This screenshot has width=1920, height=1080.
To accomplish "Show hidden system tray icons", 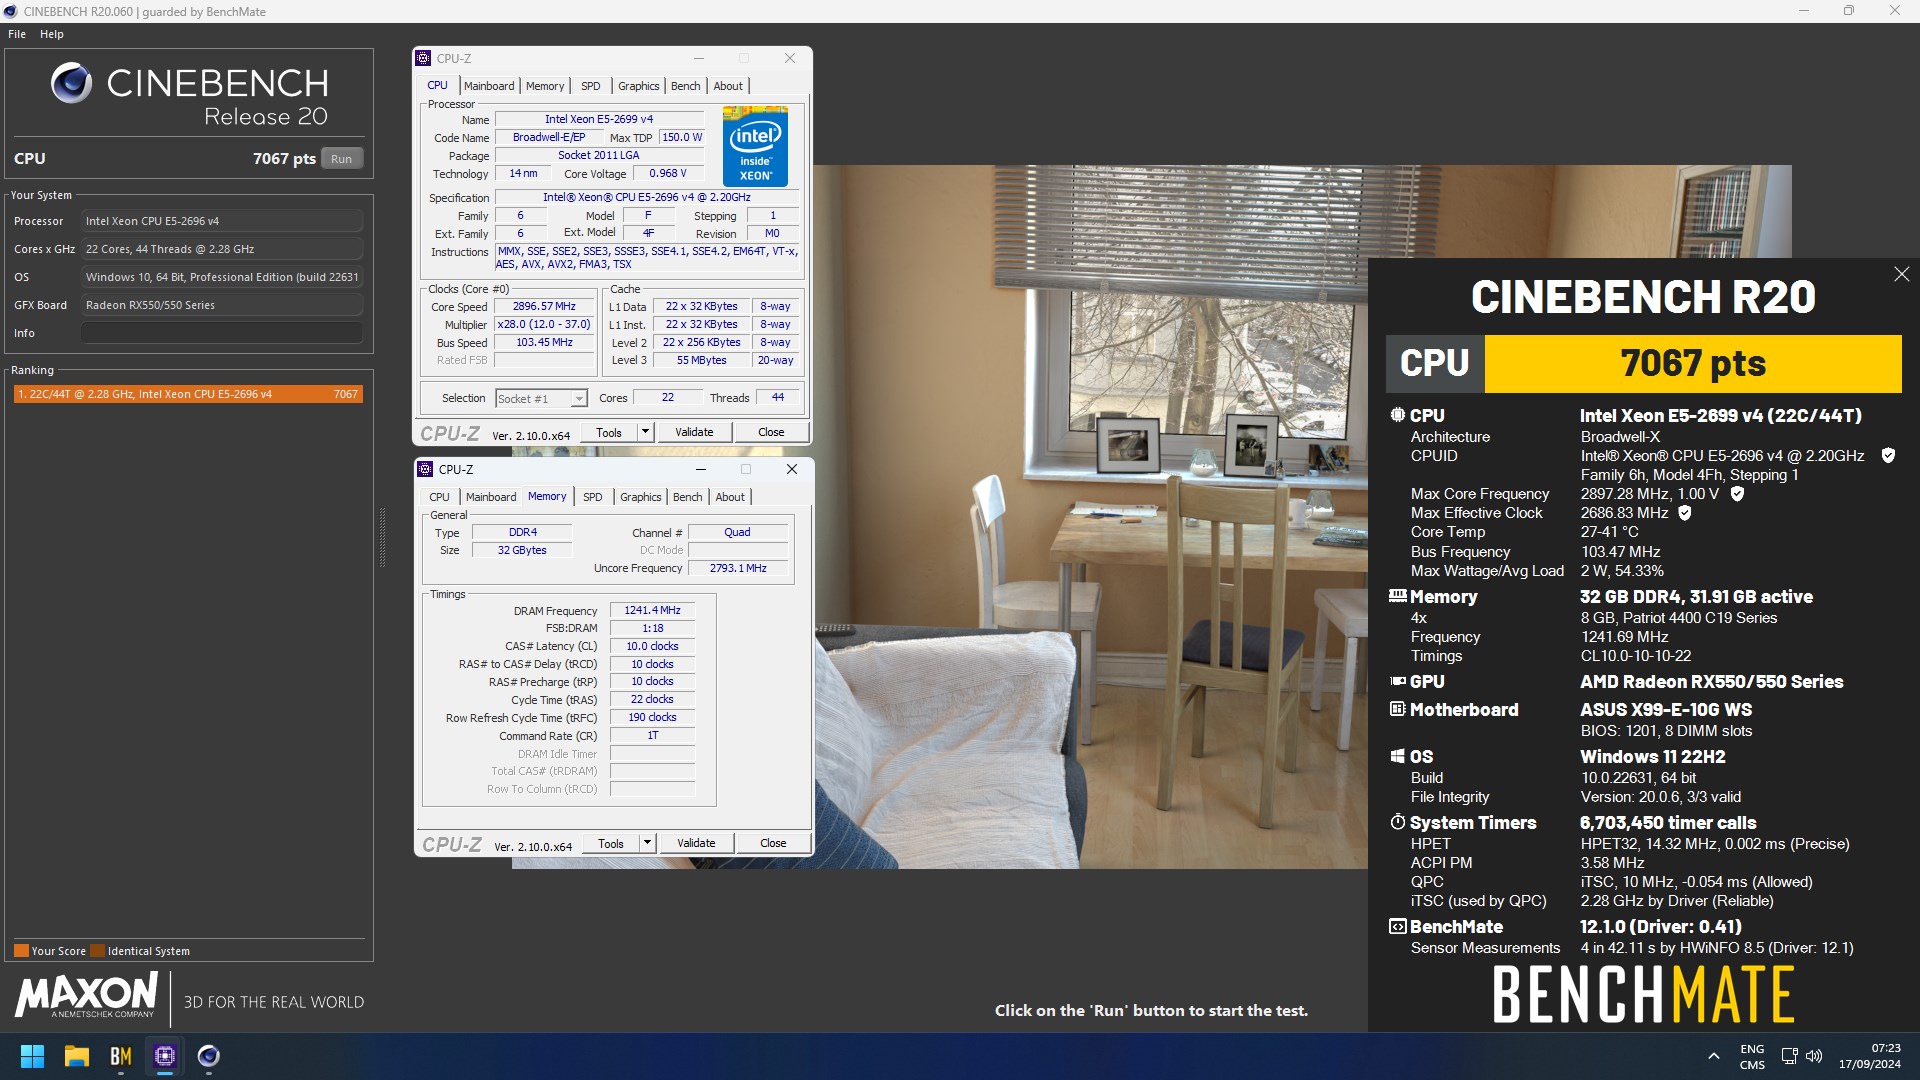I will (x=1713, y=1056).
